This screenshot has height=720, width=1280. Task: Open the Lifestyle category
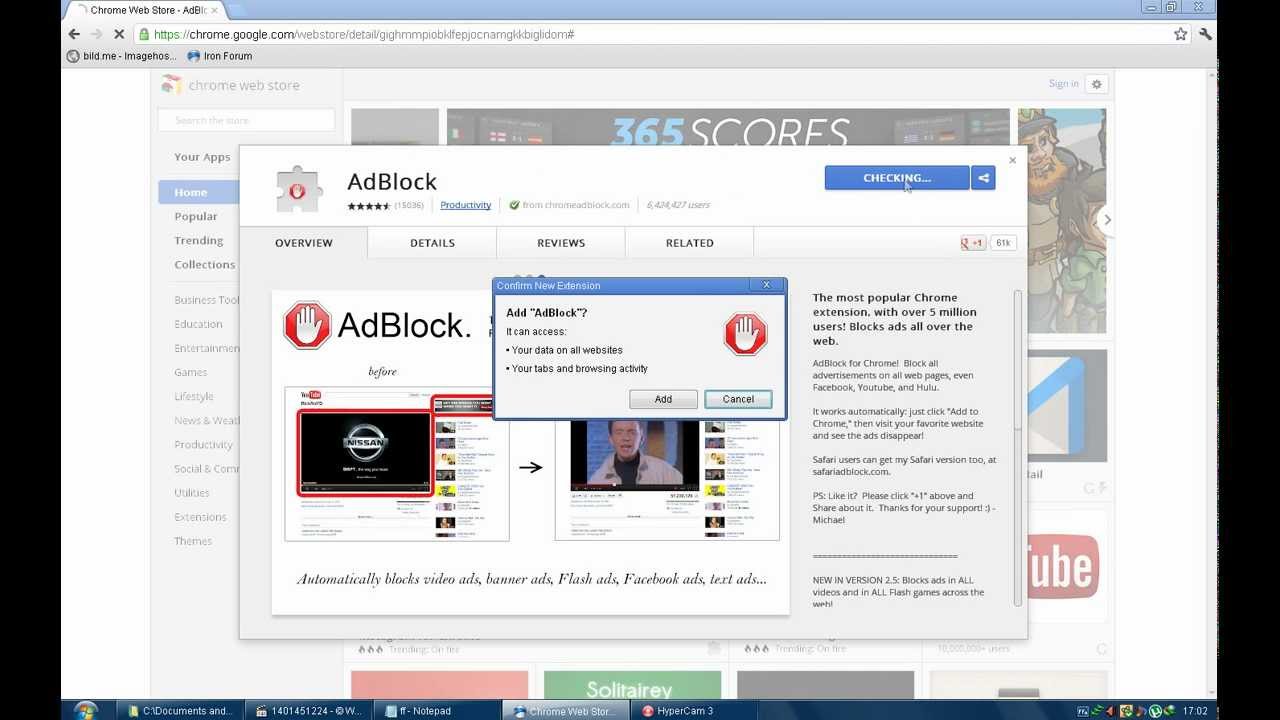coord(194,396)
